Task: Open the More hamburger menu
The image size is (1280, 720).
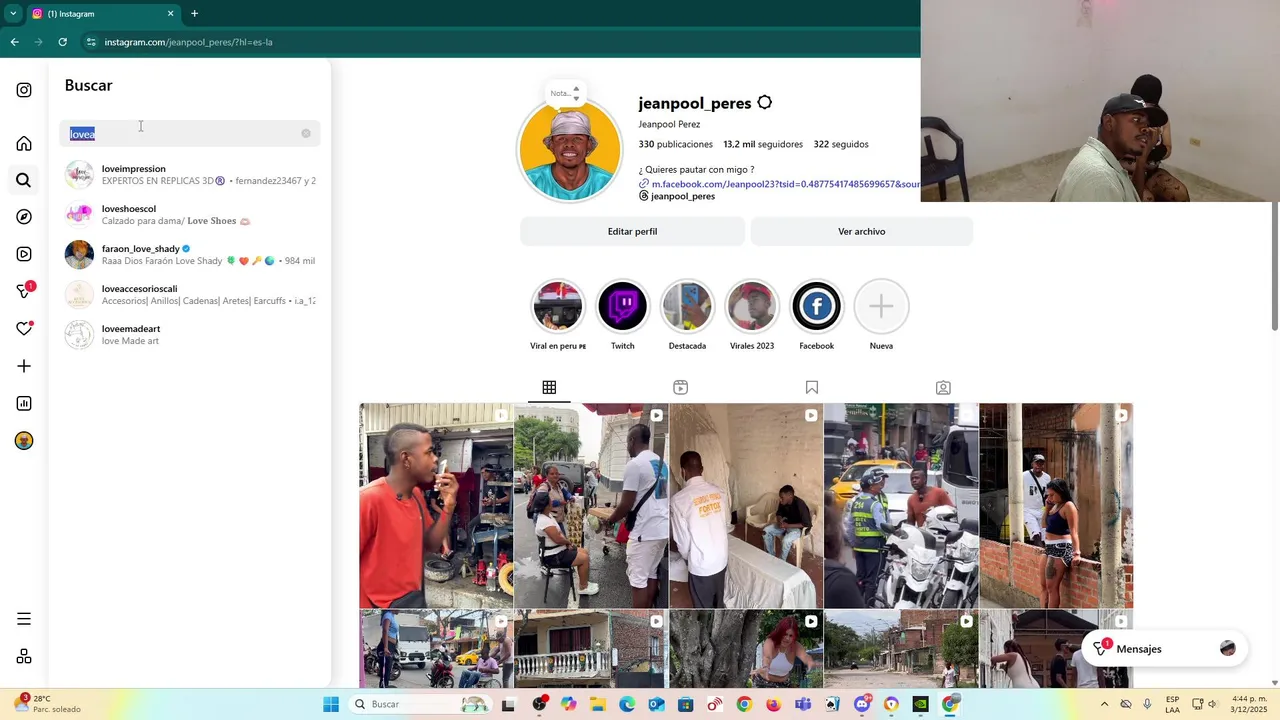Action: click(24, 619)
